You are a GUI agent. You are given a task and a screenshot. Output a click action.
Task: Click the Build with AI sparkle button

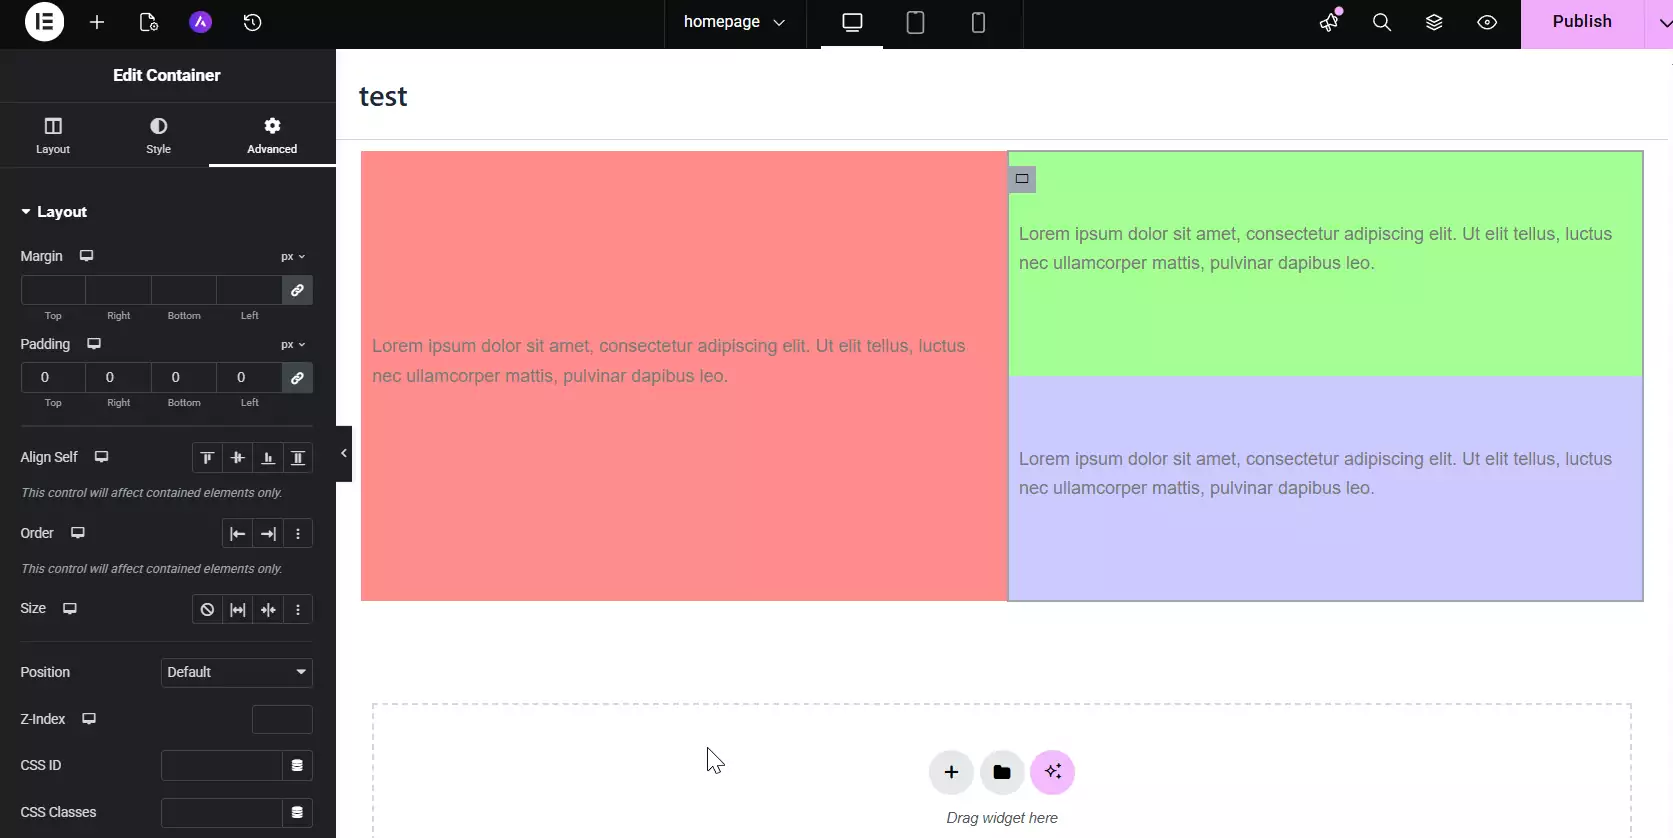click(1052, 772)
